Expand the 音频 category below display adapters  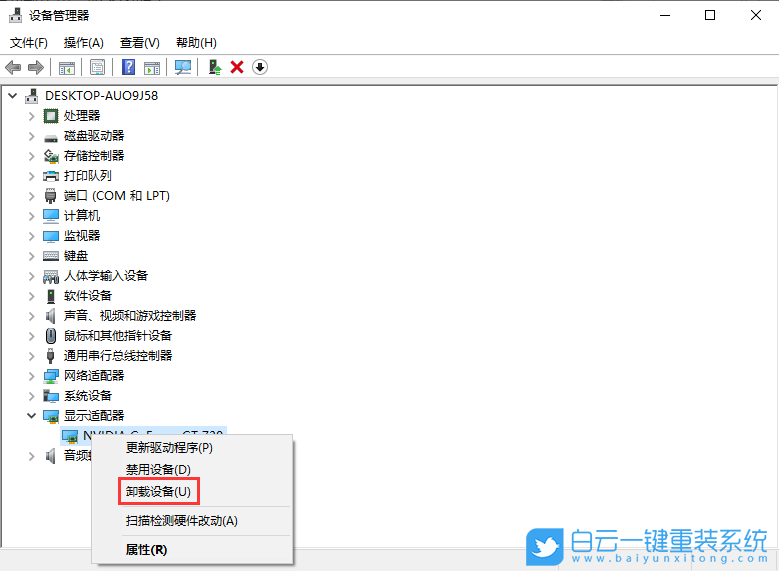32,455
